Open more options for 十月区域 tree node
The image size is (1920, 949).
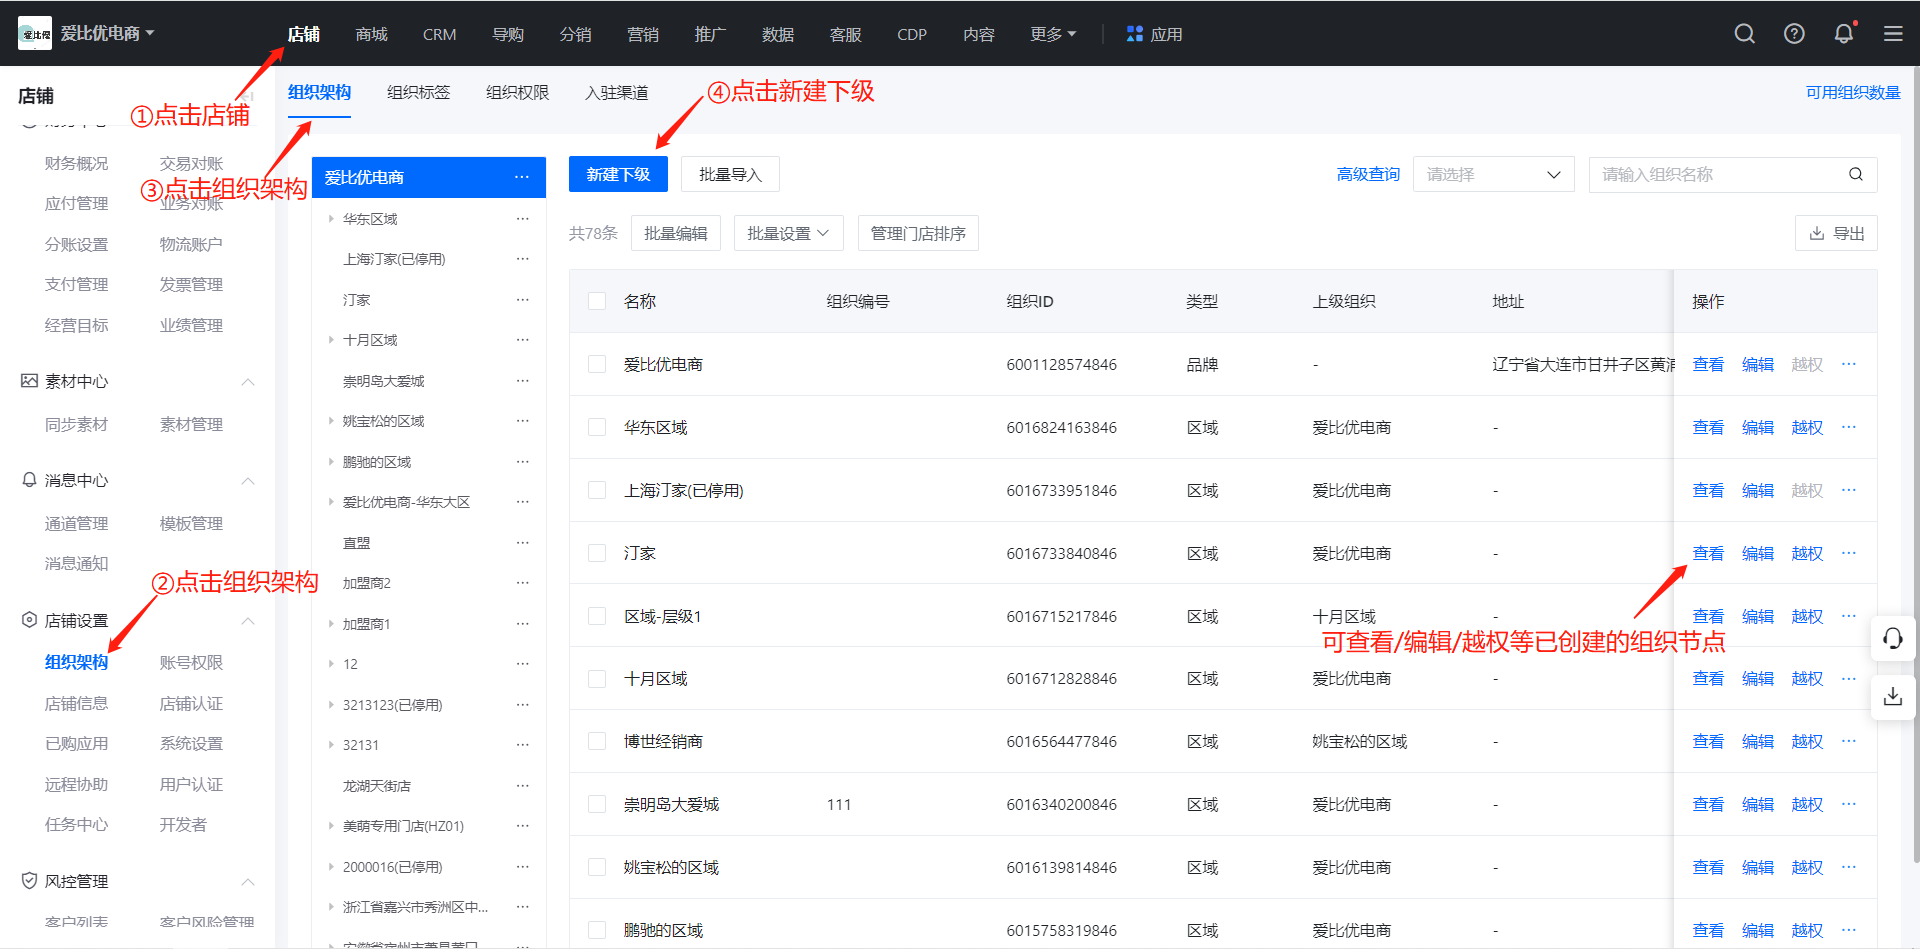pyautogui.click(x=522, y=340)
